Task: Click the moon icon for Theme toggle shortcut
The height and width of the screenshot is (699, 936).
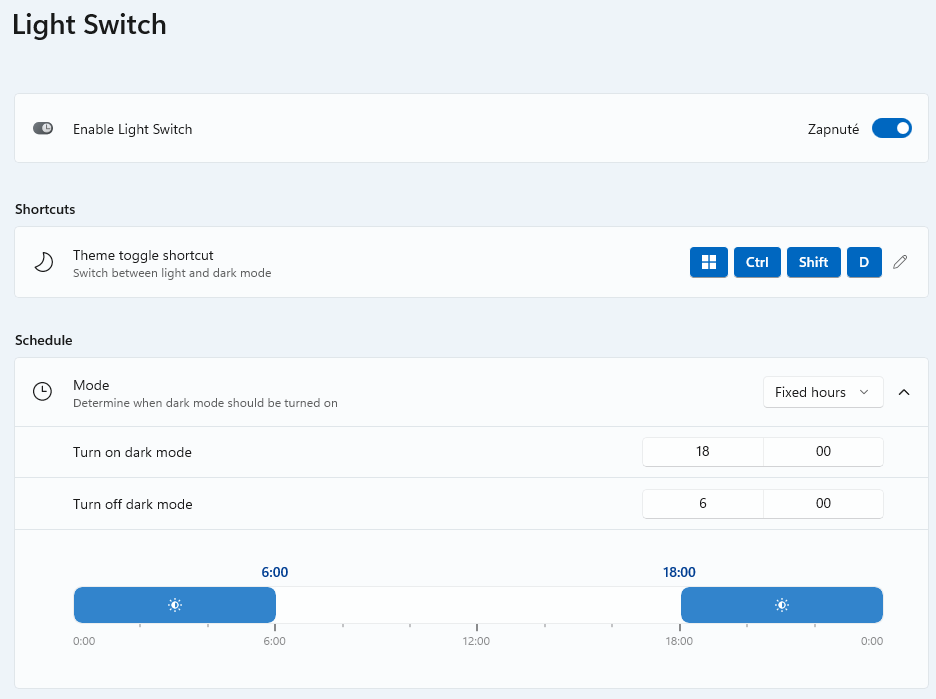Action: (42, 262)
